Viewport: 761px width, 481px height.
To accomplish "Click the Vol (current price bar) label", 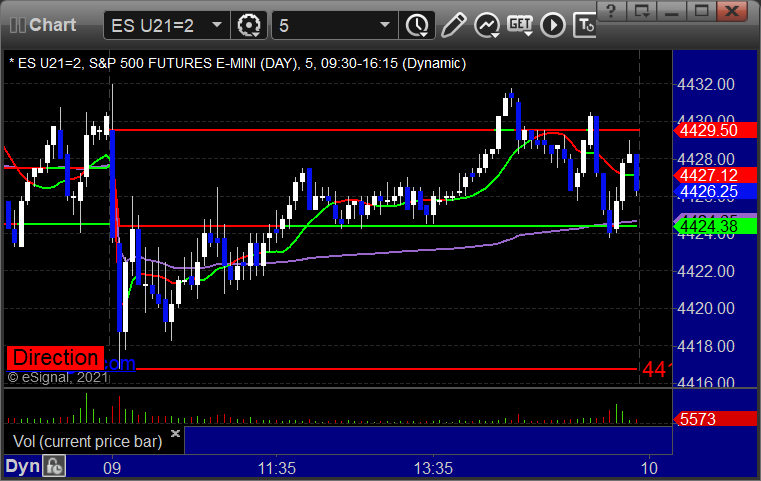I will point(87,441).
